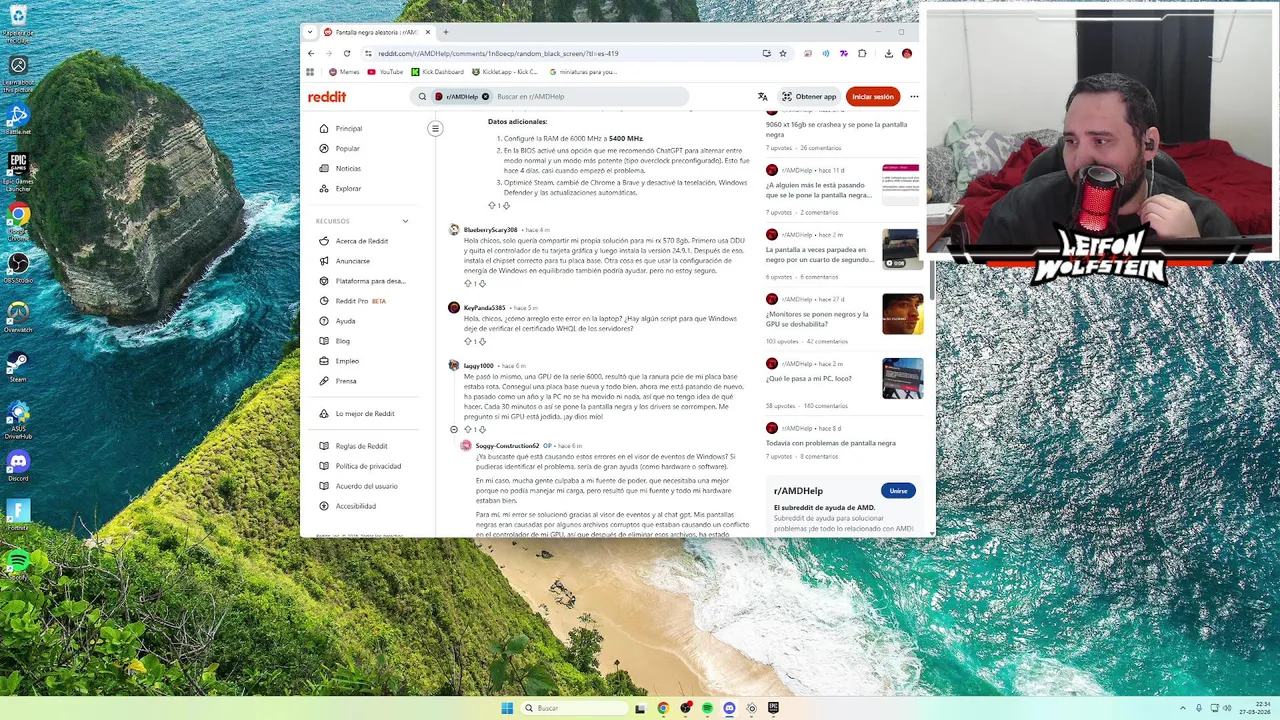Open the Memes bookmark
The image size is (1280, 720).
[344, 72]
